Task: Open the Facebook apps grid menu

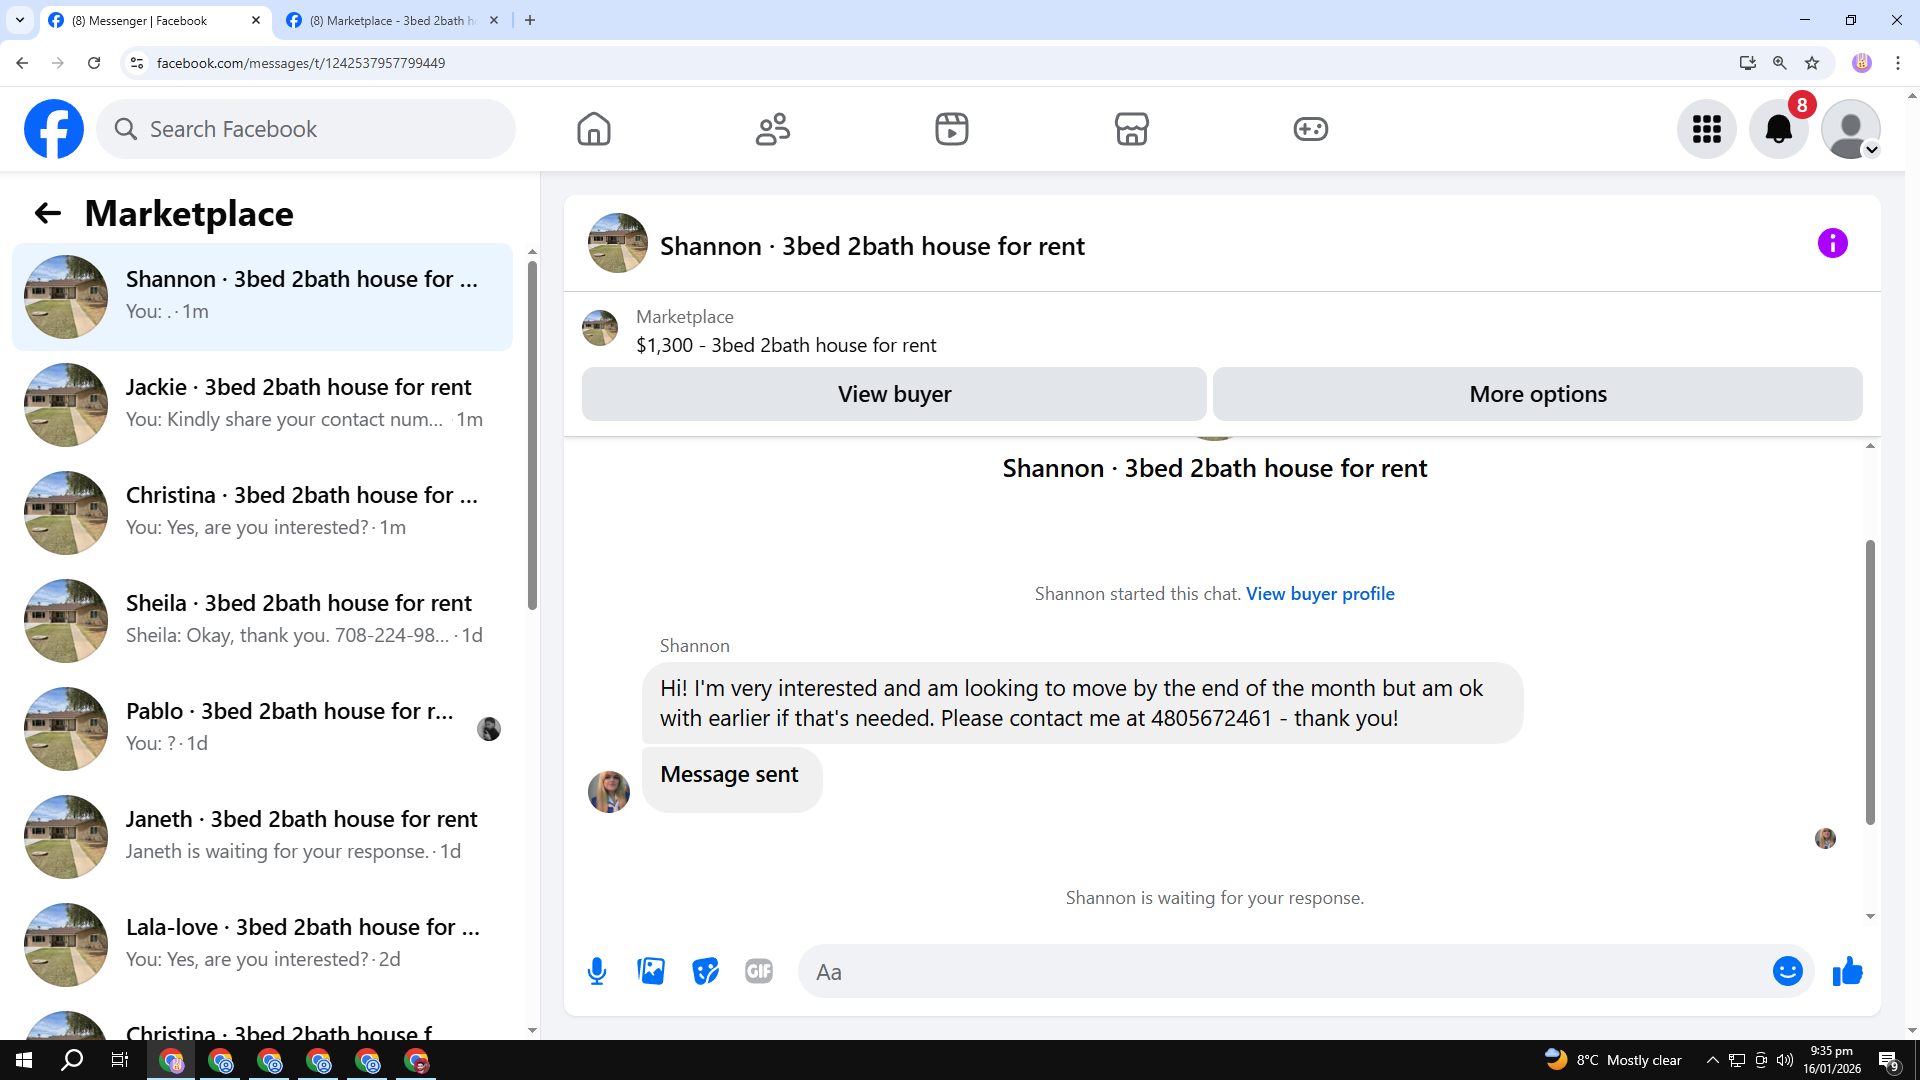Action: pos(1706,129)
